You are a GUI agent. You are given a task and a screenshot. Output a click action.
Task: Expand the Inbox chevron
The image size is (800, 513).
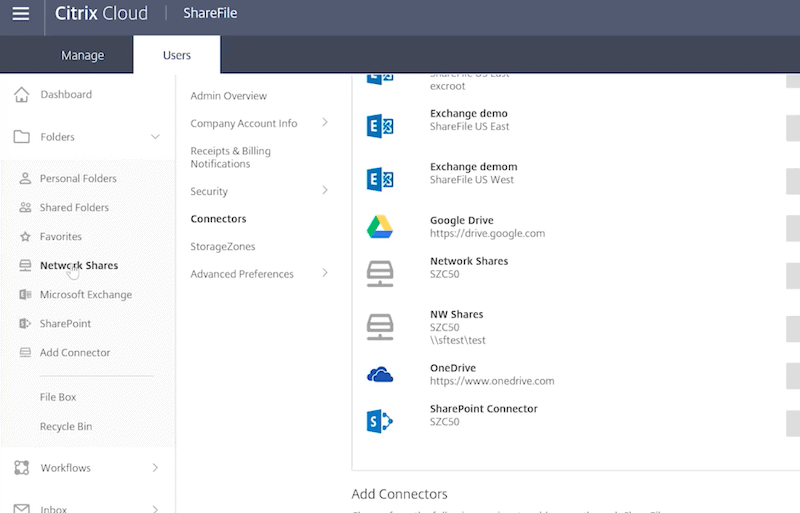click(155, 508)
